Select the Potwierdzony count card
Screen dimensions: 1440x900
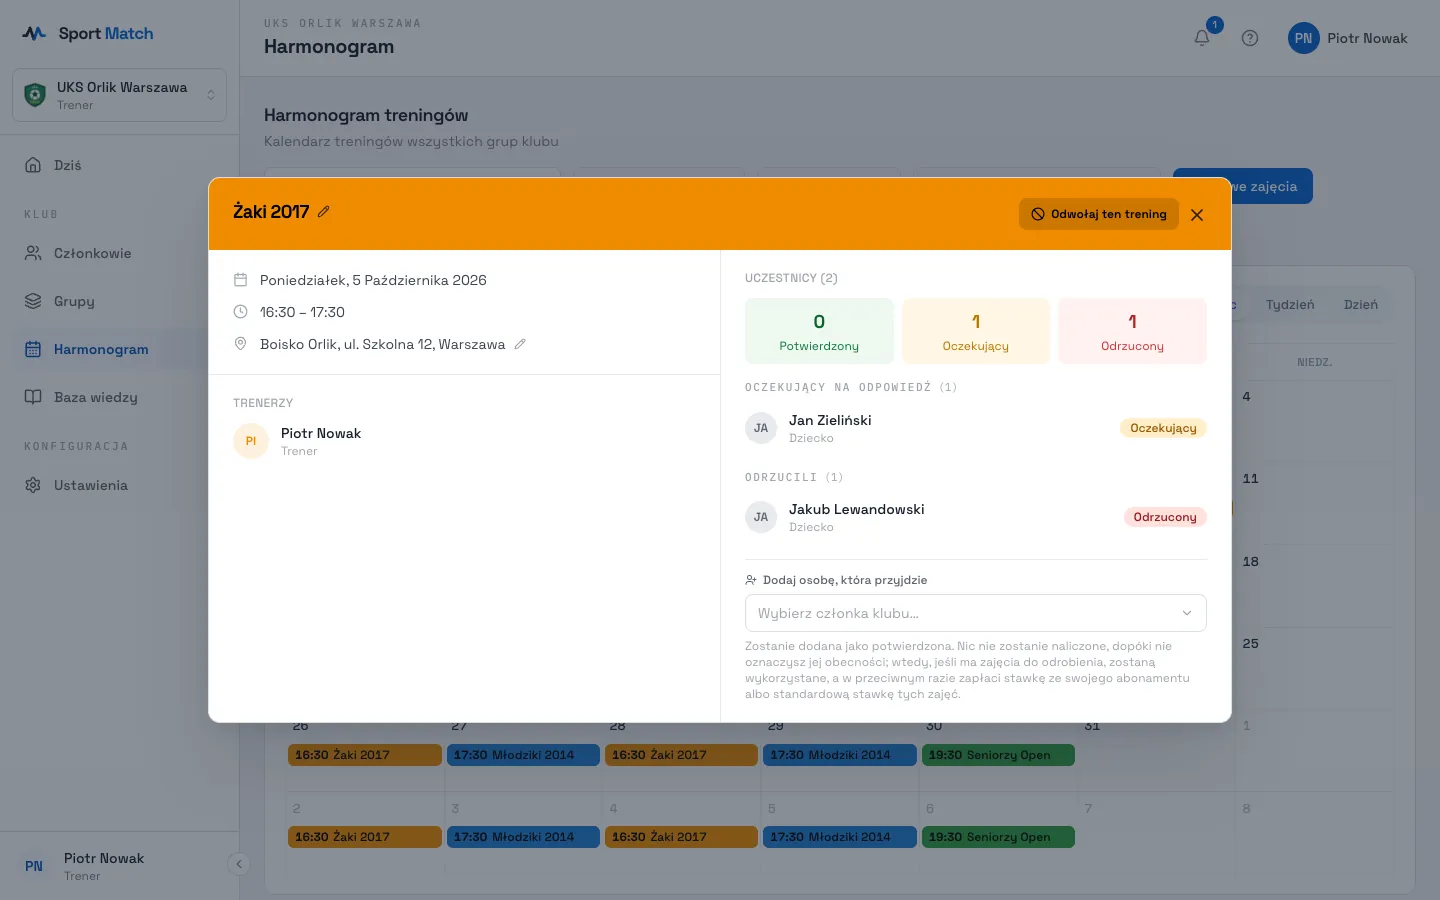pyautogui.click(x=819, y=331)
